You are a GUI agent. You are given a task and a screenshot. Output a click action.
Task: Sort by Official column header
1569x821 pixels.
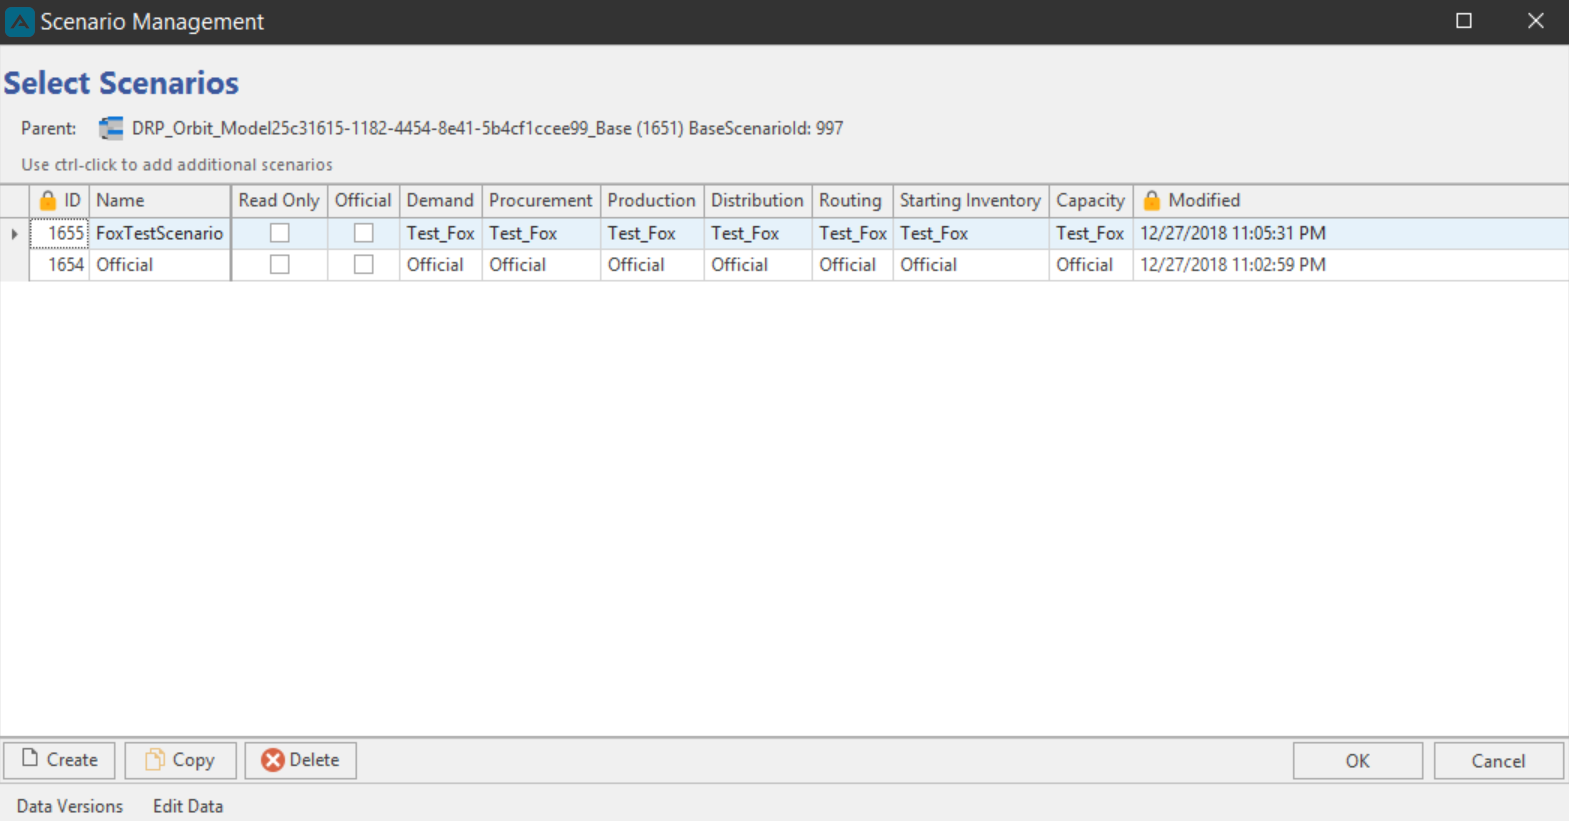point(363,200)
